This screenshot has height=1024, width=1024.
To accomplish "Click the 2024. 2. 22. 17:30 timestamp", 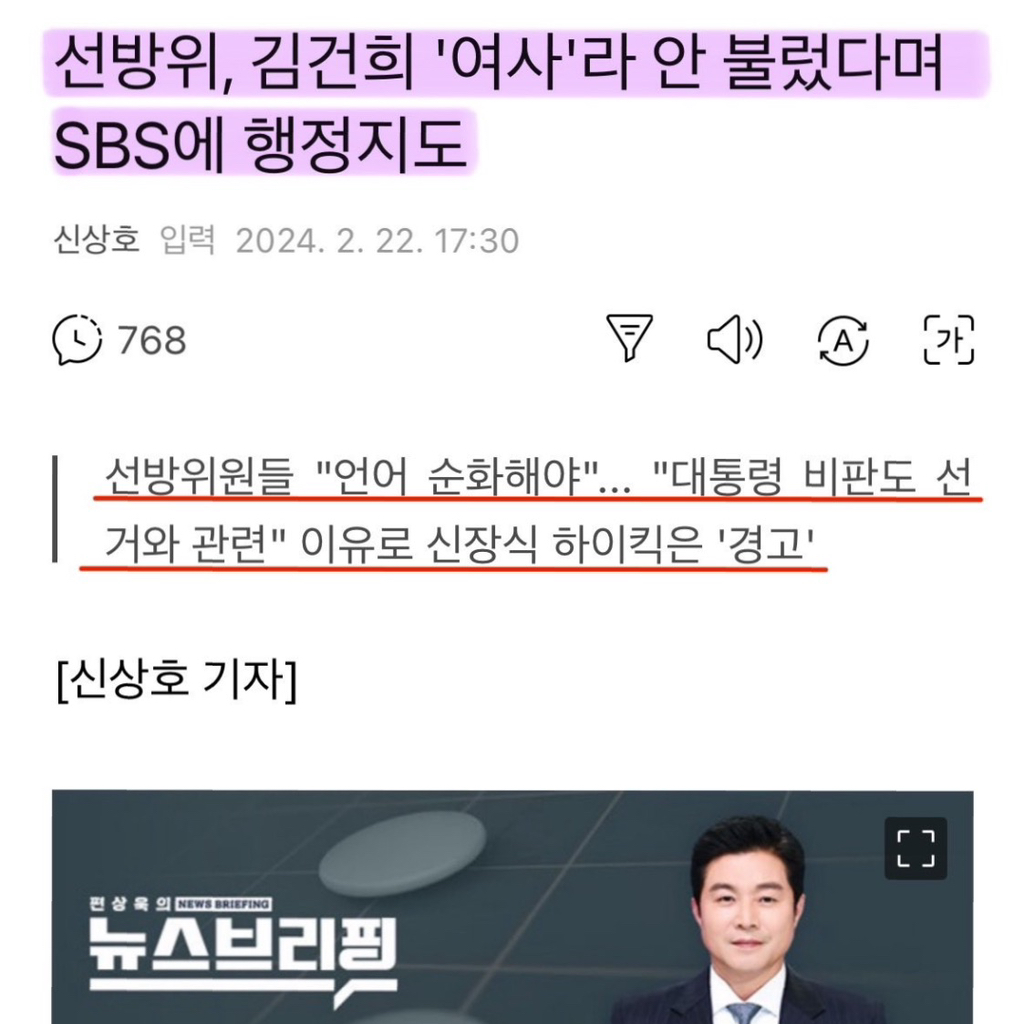I will point(377,241).
